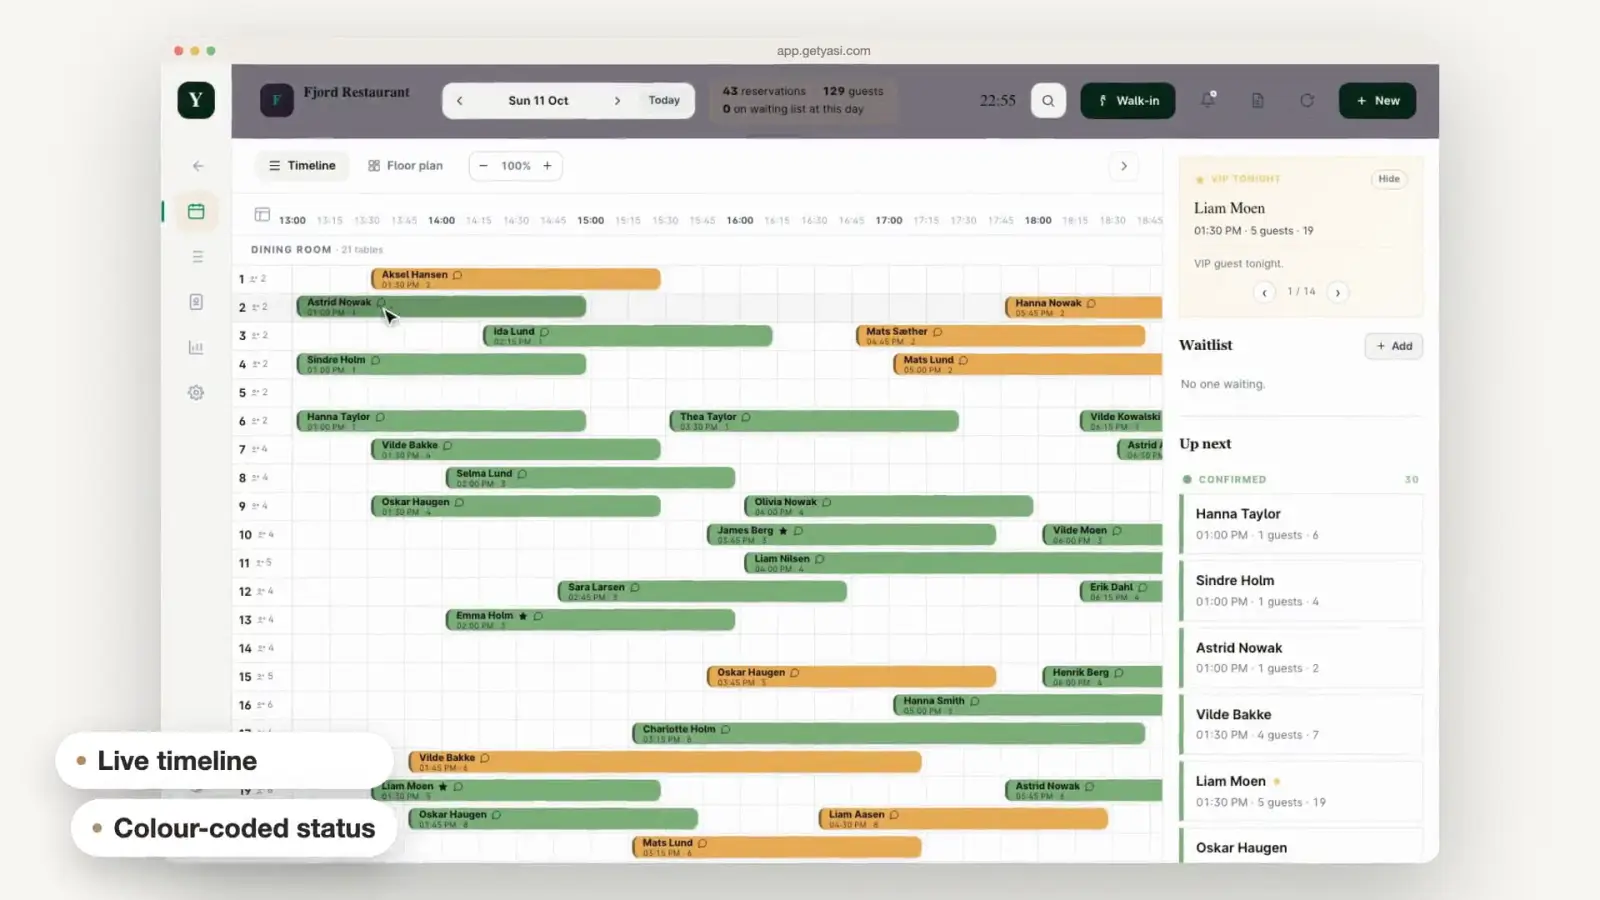
Task: Show next VIP guest card
Action: (1338, 292)
